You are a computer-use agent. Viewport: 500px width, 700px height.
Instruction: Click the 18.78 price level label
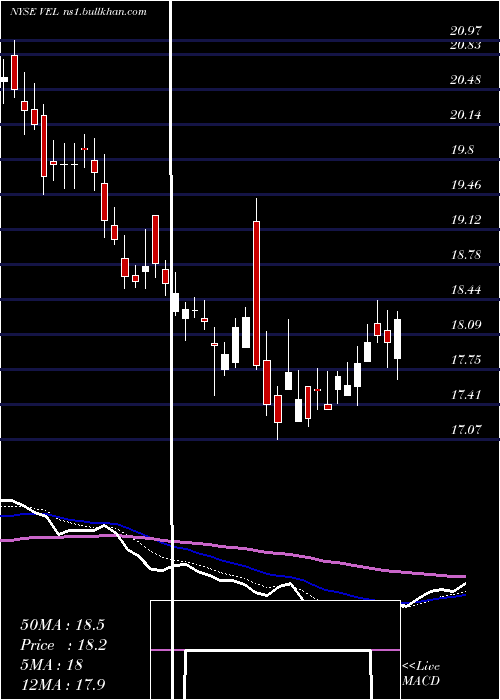(x=466, y=254)
